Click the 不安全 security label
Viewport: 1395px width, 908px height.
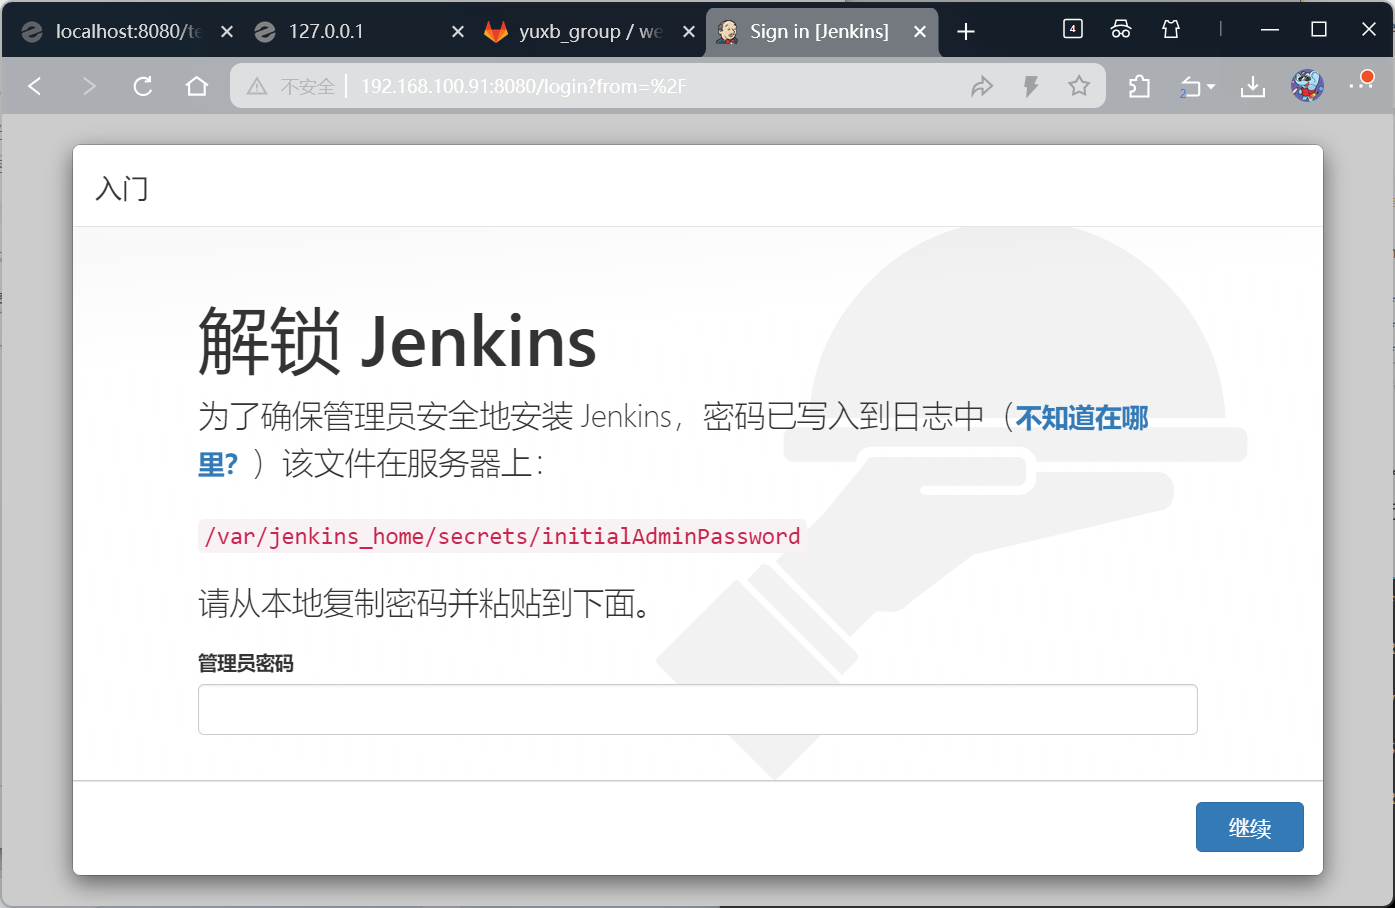[x=307, y=87]
